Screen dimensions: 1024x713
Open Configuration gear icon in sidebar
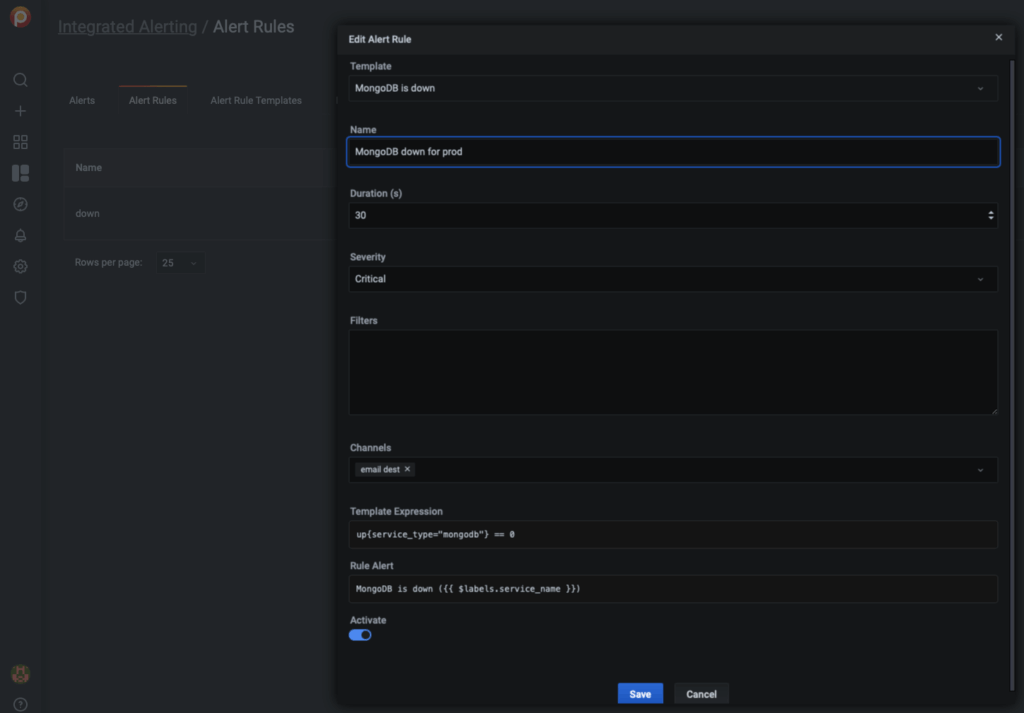coord(20,267)
